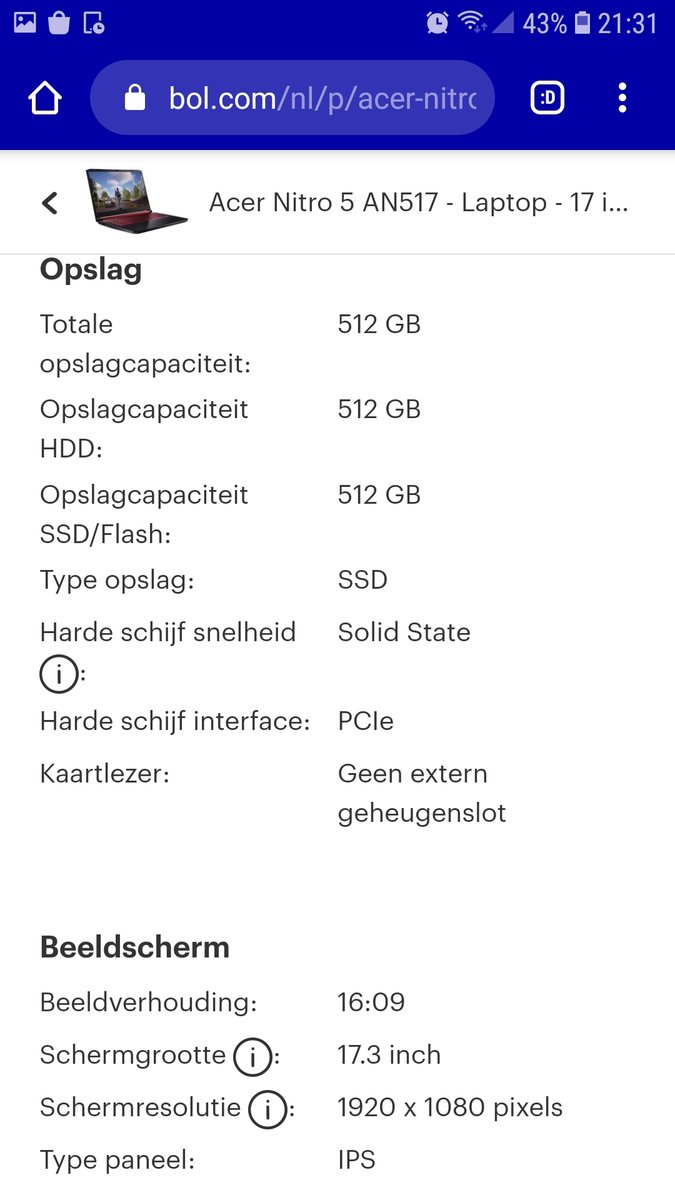This screenshot has height=1200, width=675.
Task: Tap the bol.com URL address bar
Action: click(292, 98)
